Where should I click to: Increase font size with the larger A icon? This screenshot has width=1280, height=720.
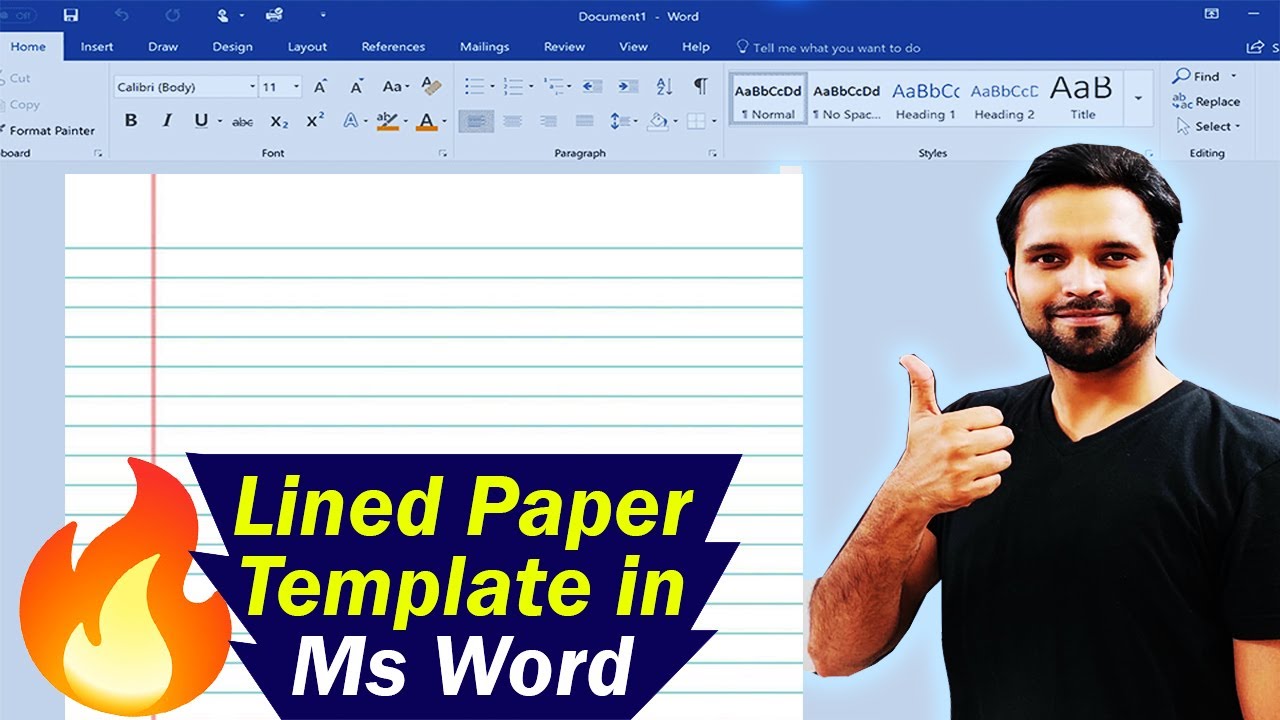pos(320,87)
